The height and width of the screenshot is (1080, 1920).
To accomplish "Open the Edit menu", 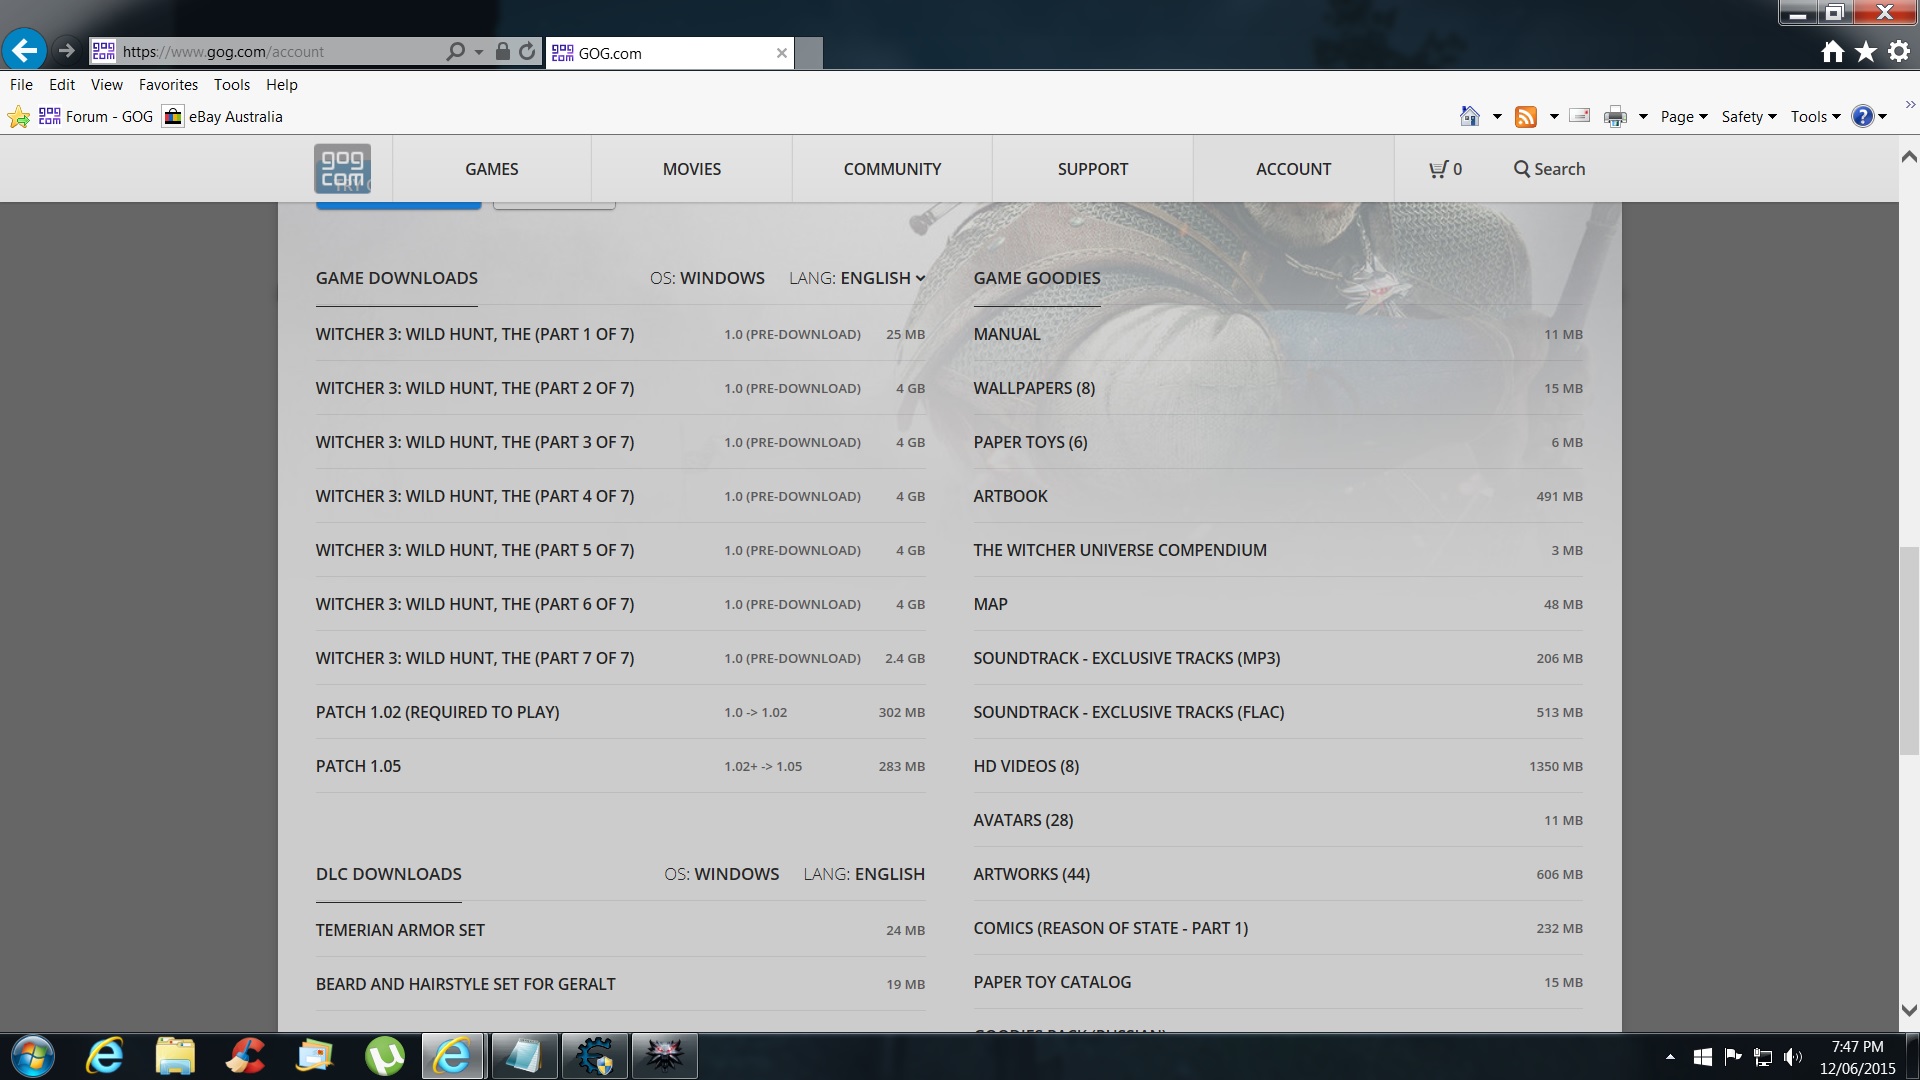I will (62, 85).
